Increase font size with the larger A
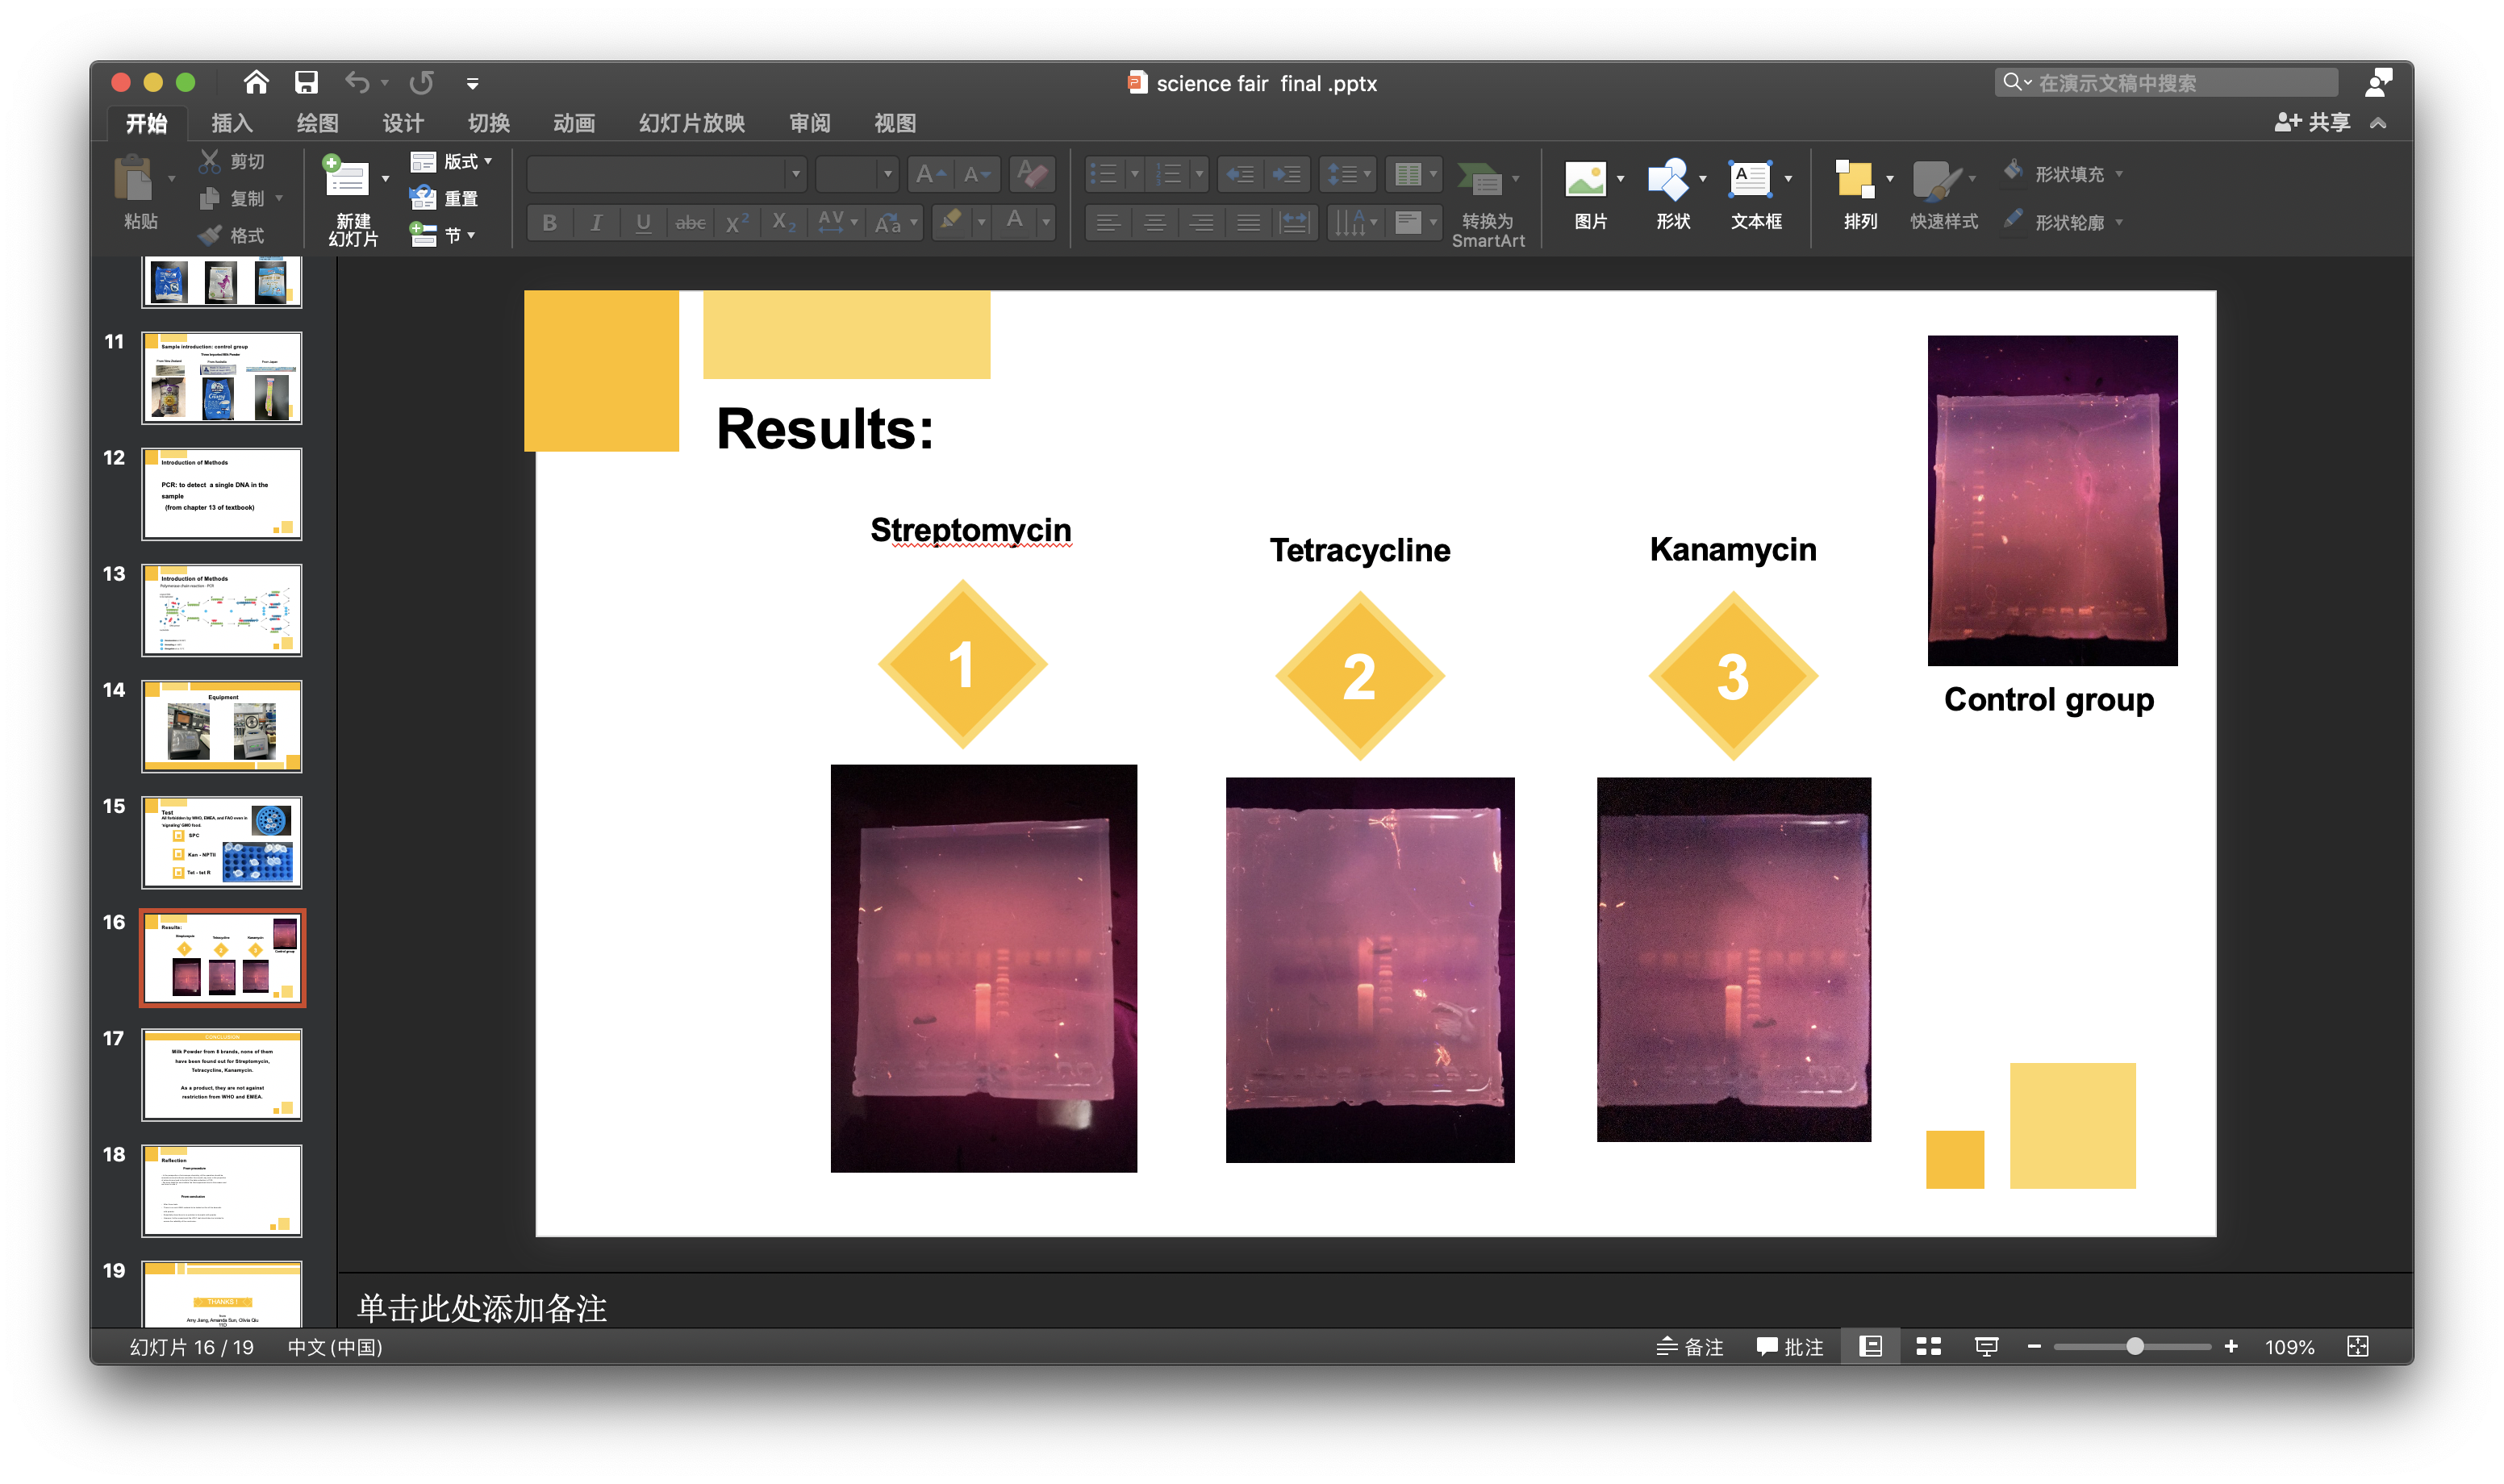The height and width of the screenshot is (1484, 2504). coord(930,174)
